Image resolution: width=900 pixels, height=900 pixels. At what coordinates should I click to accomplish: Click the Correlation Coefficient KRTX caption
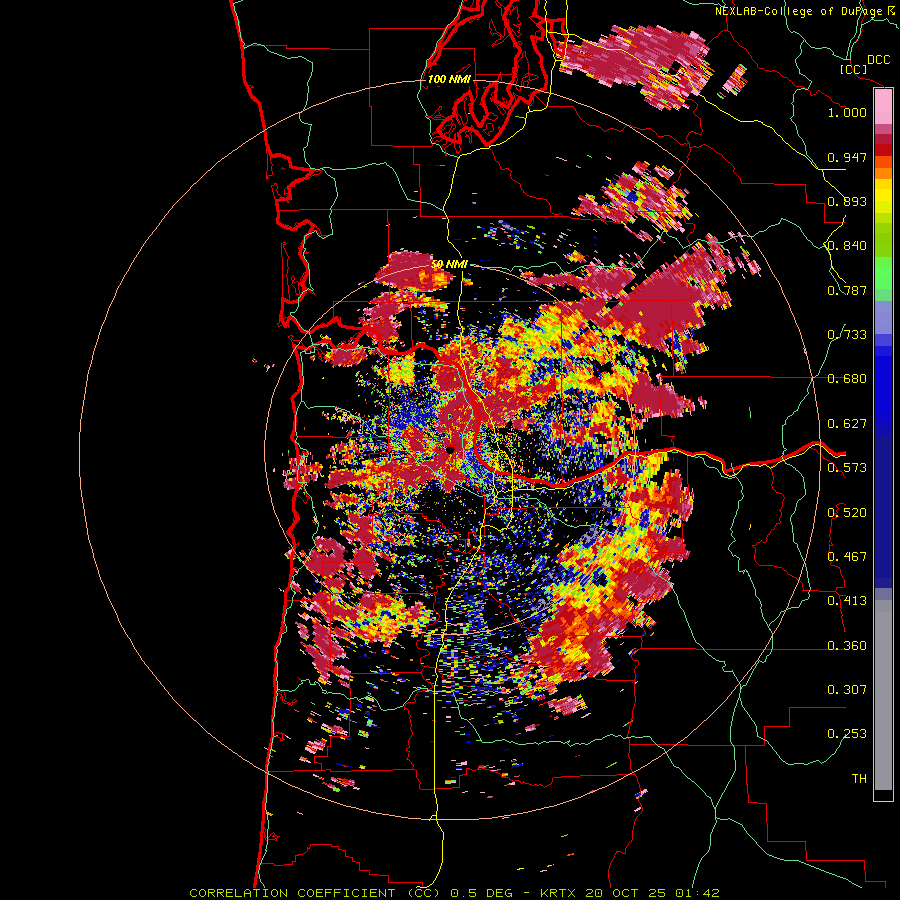pos(454,893)
